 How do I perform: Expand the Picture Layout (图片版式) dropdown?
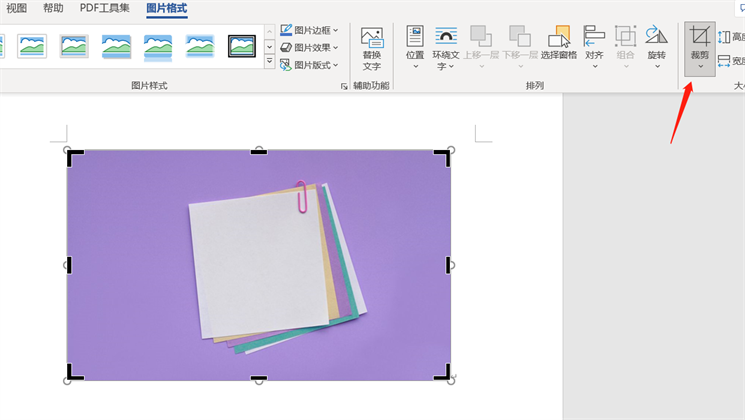coord(310,64)
